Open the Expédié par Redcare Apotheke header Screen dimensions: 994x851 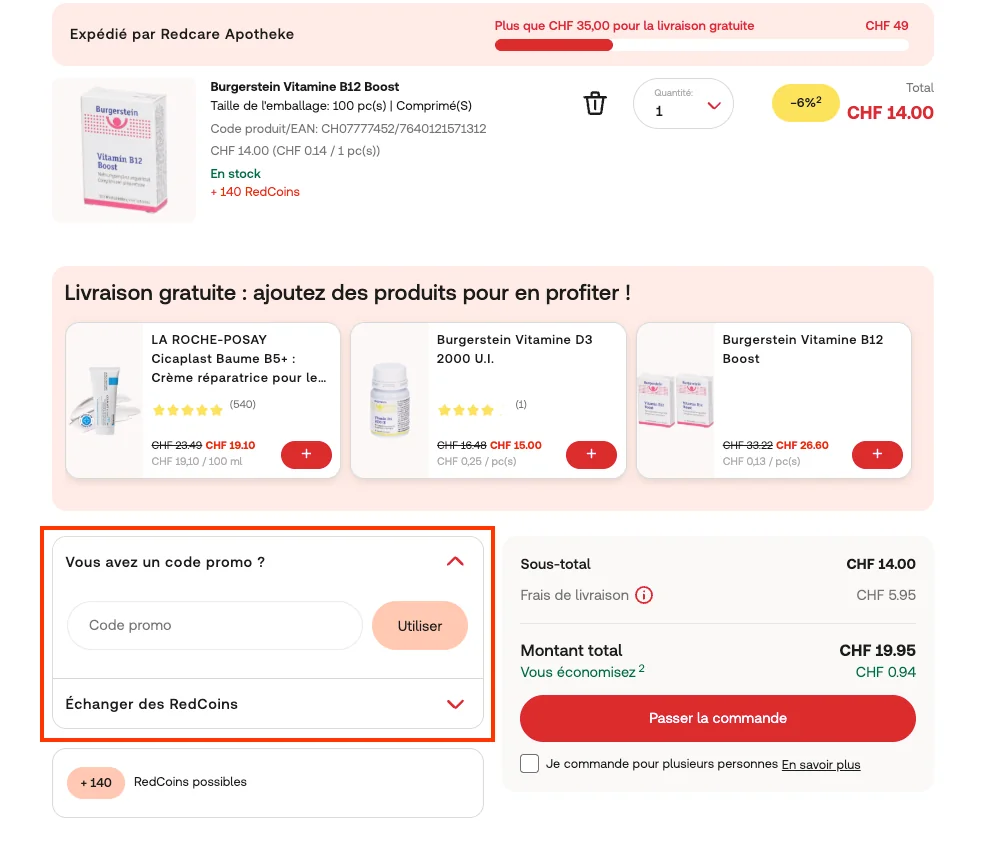[x=181, y=33]
